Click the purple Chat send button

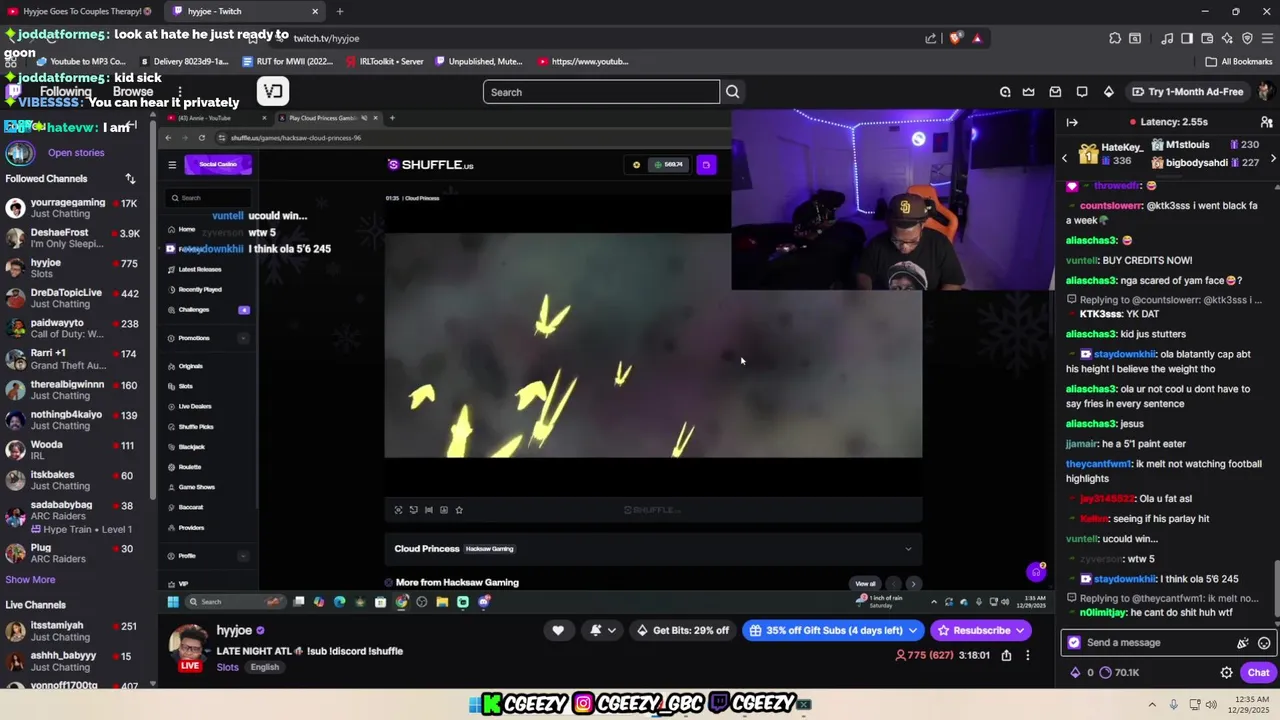pyautogui.click(x=1257, y=673)
